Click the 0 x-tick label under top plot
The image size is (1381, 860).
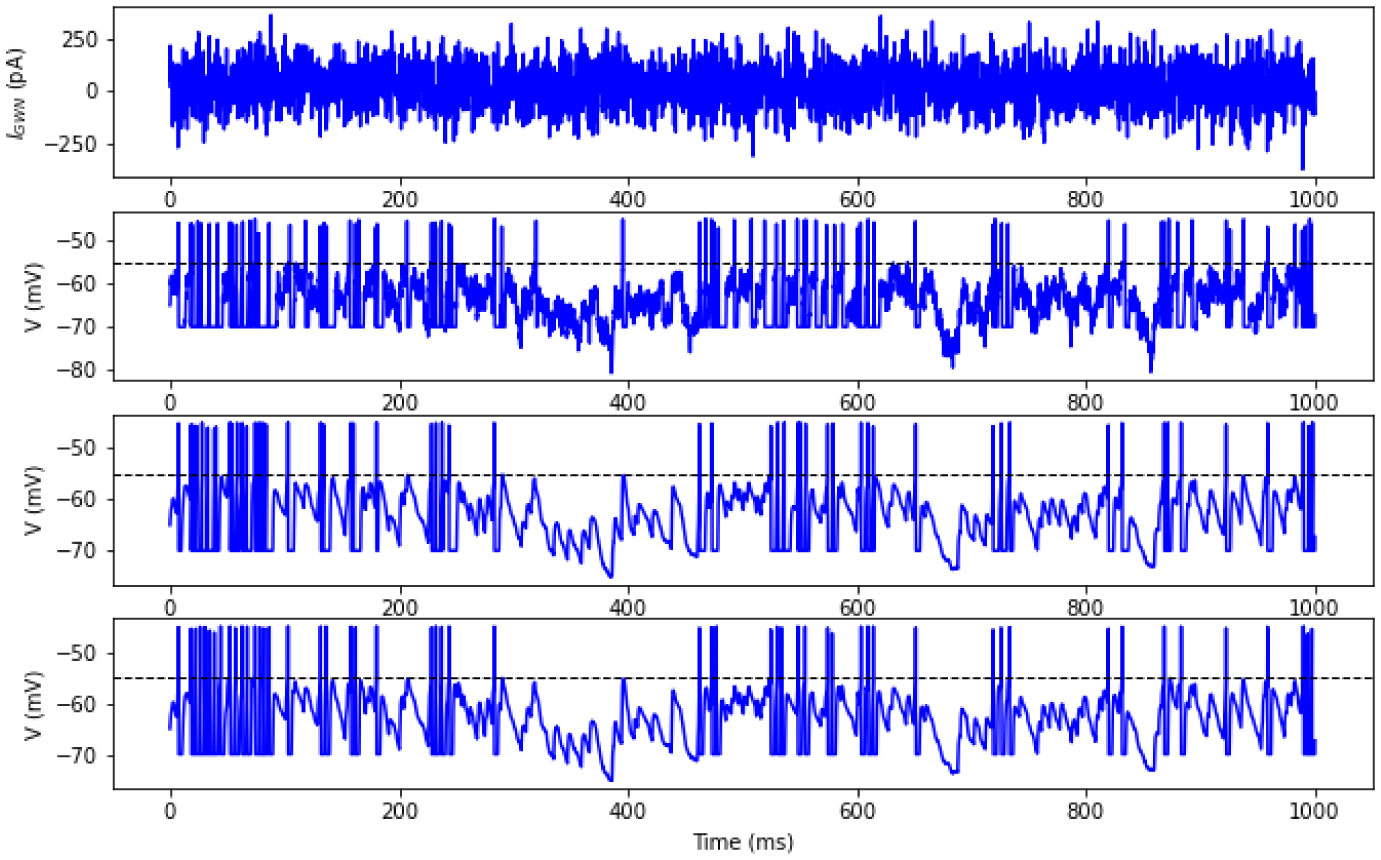[170, 199]
